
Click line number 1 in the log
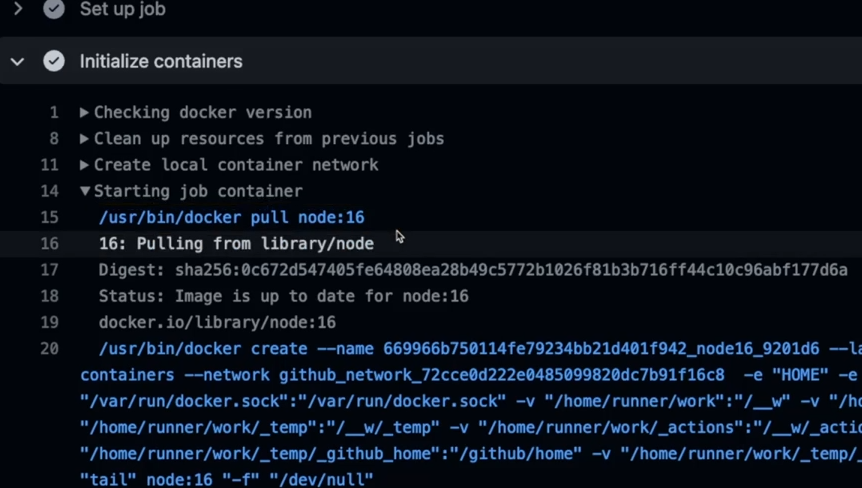pos(54,113)
